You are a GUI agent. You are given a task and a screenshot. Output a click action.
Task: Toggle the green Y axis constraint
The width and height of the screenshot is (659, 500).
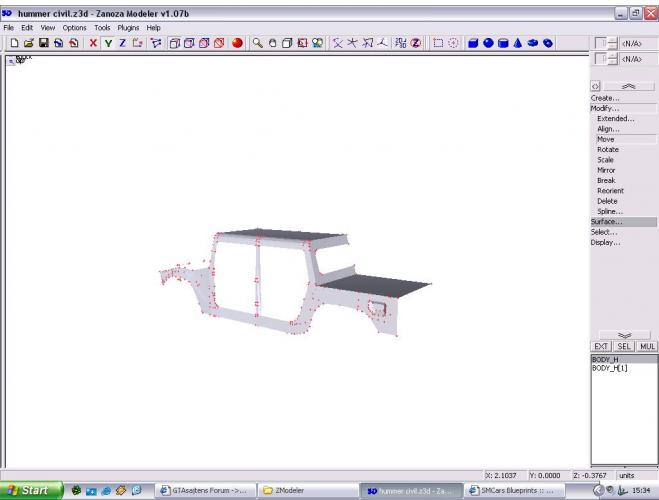click(108, 43)
